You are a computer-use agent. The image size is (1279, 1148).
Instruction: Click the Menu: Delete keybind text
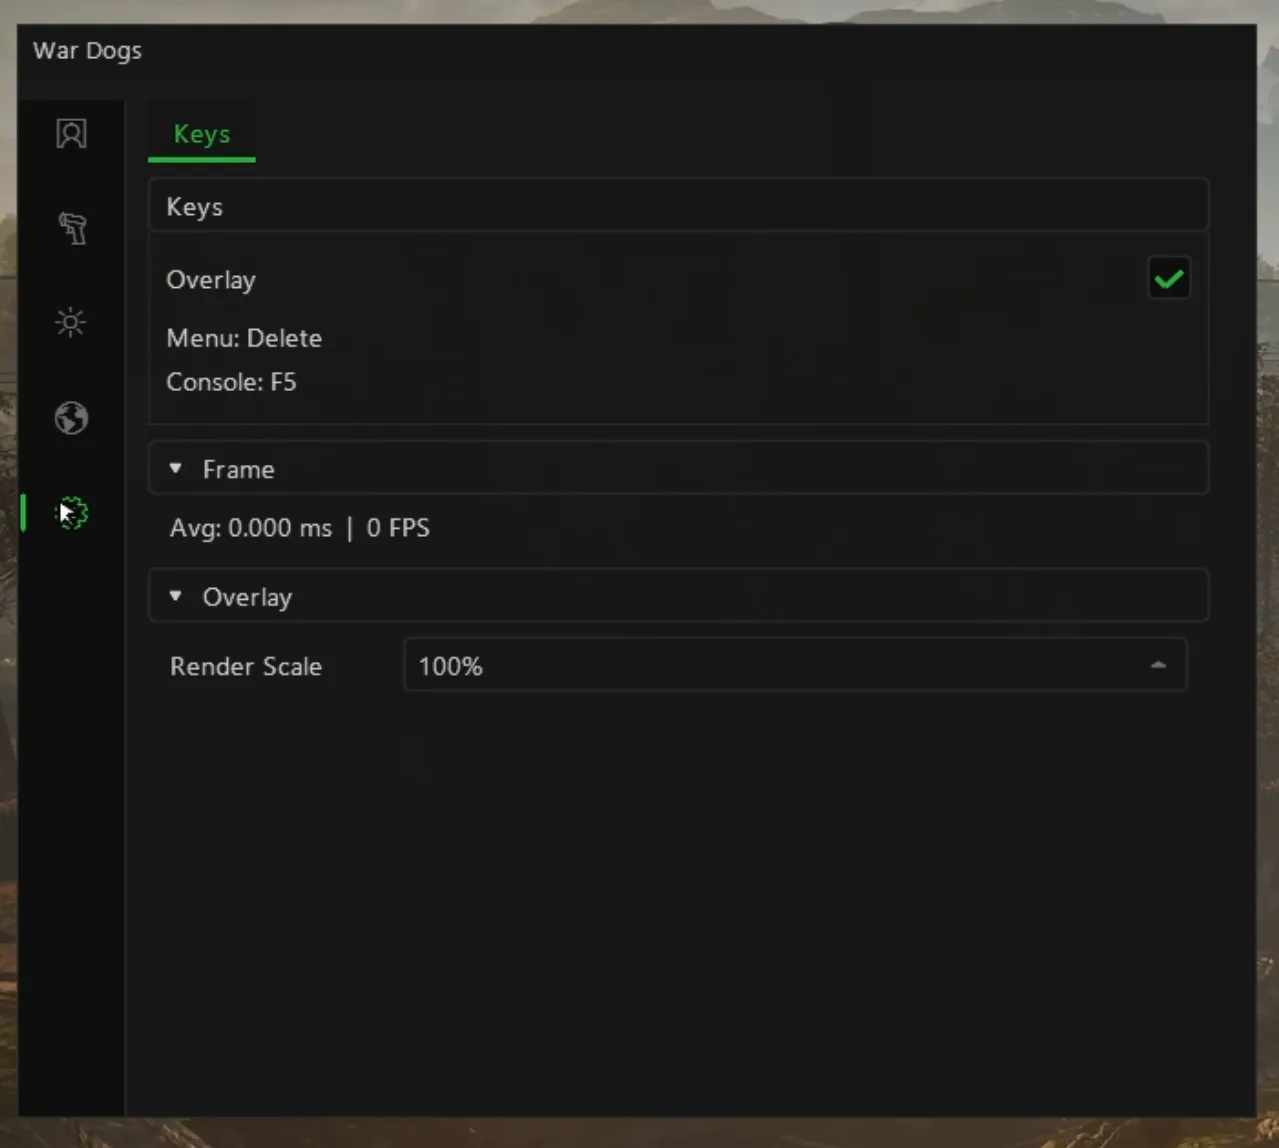[244, 338]
